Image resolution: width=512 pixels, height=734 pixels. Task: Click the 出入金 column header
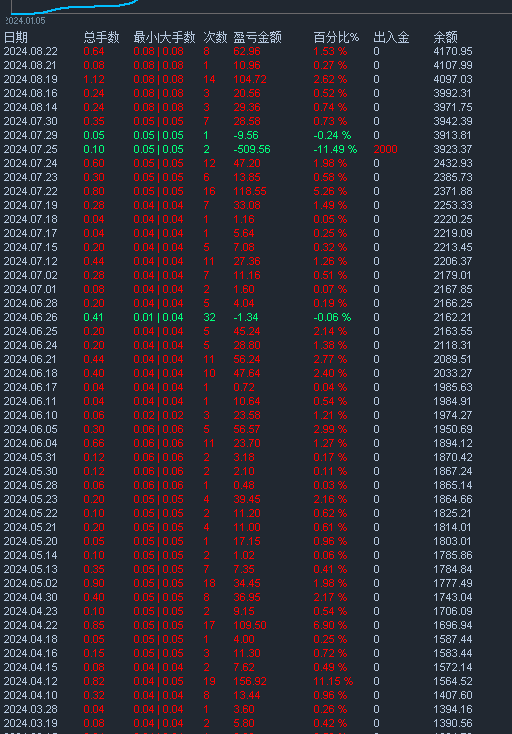click(391, 37)
